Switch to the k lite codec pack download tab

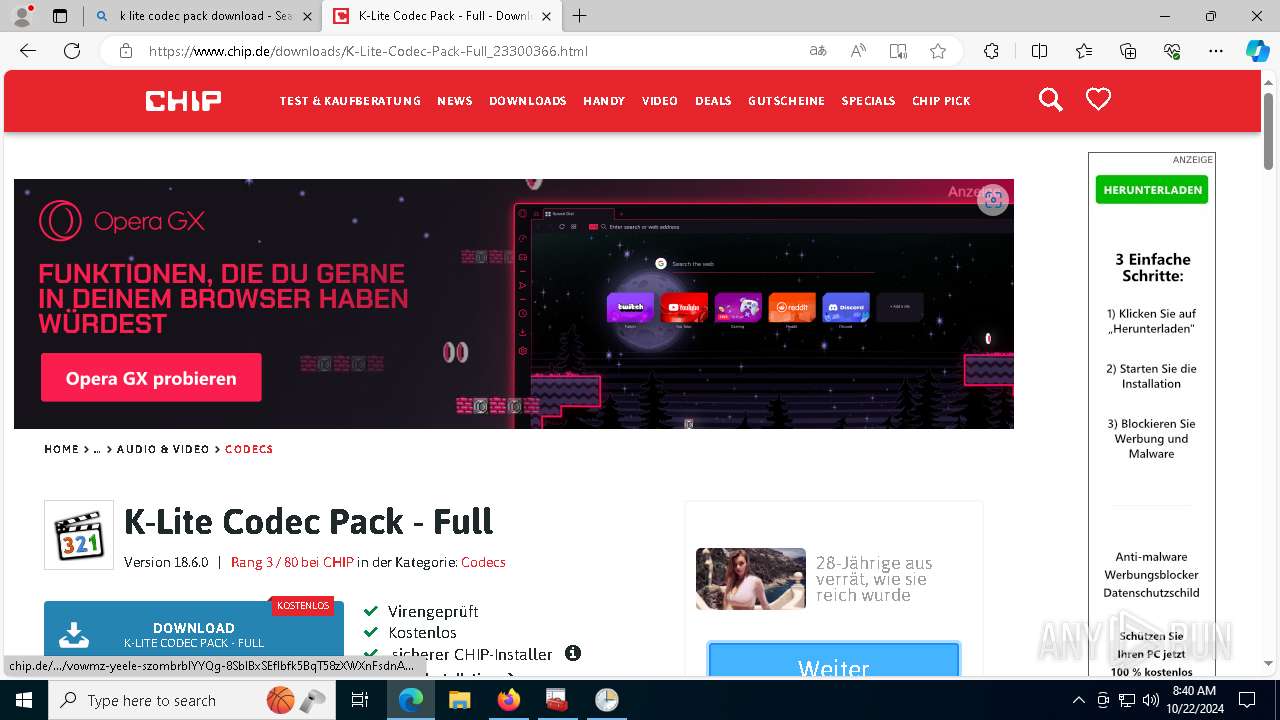[x=204, y=16]
